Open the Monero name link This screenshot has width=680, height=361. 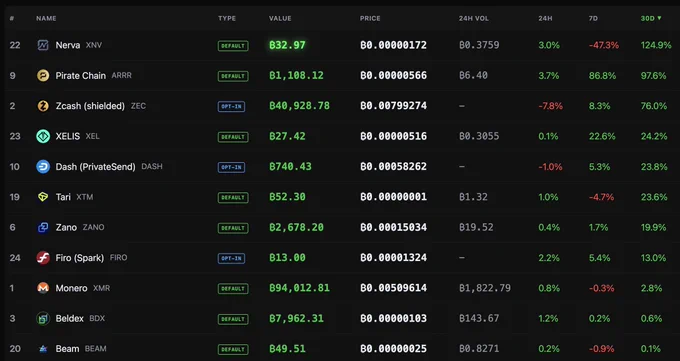coord(72,288)
